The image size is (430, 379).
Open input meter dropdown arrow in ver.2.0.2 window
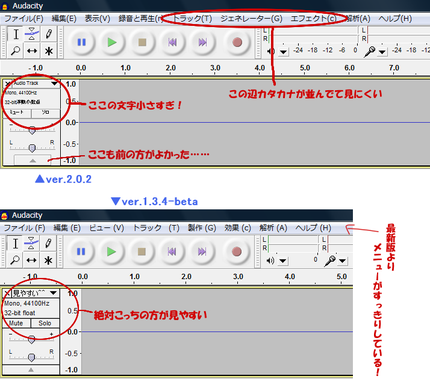(x=382, y=52)
